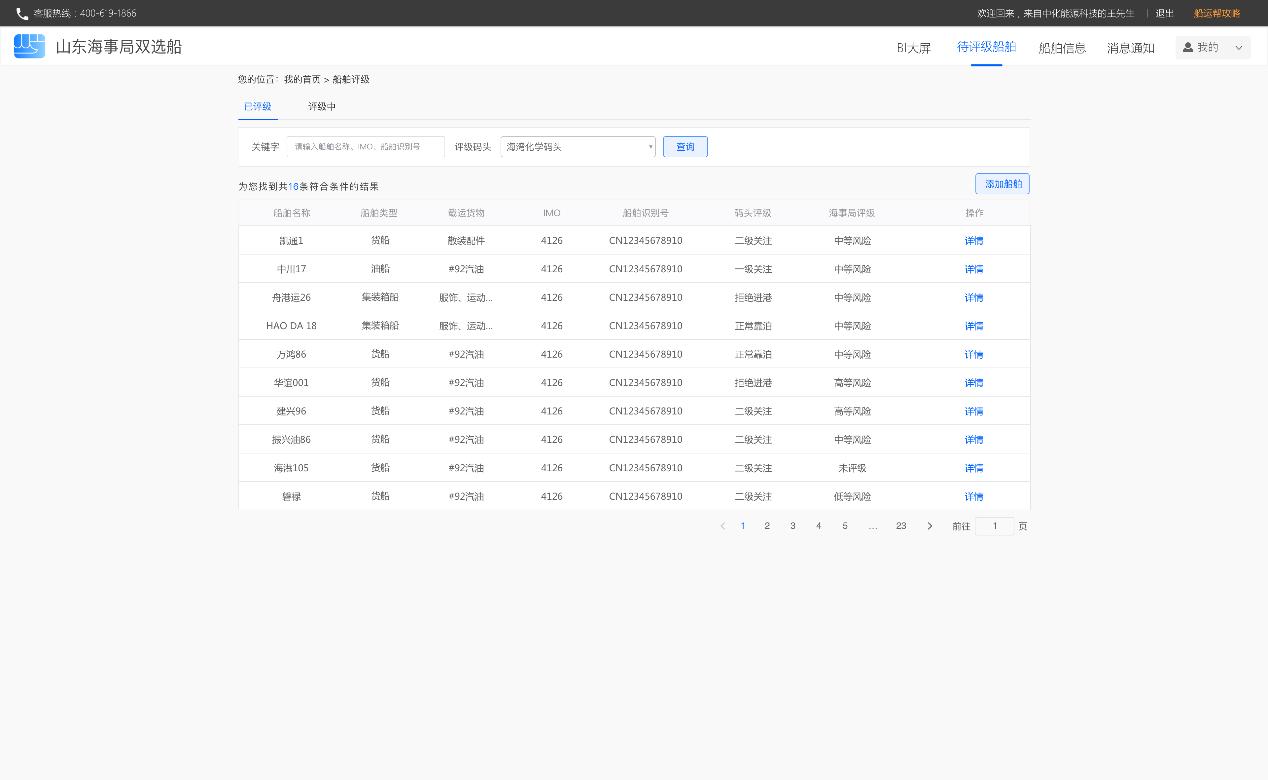Click the page number jump input box
The width and height of the screenshot is (1268, 780).
(x=994, y=526)
